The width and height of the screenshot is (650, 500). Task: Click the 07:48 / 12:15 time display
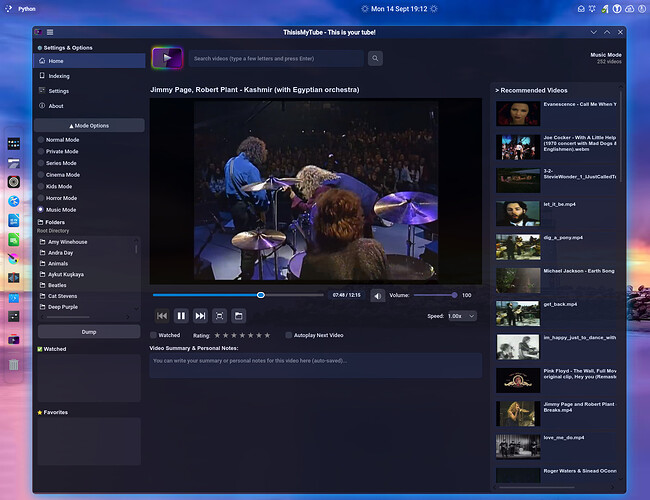pyautogui.click(x=347, y=295)
